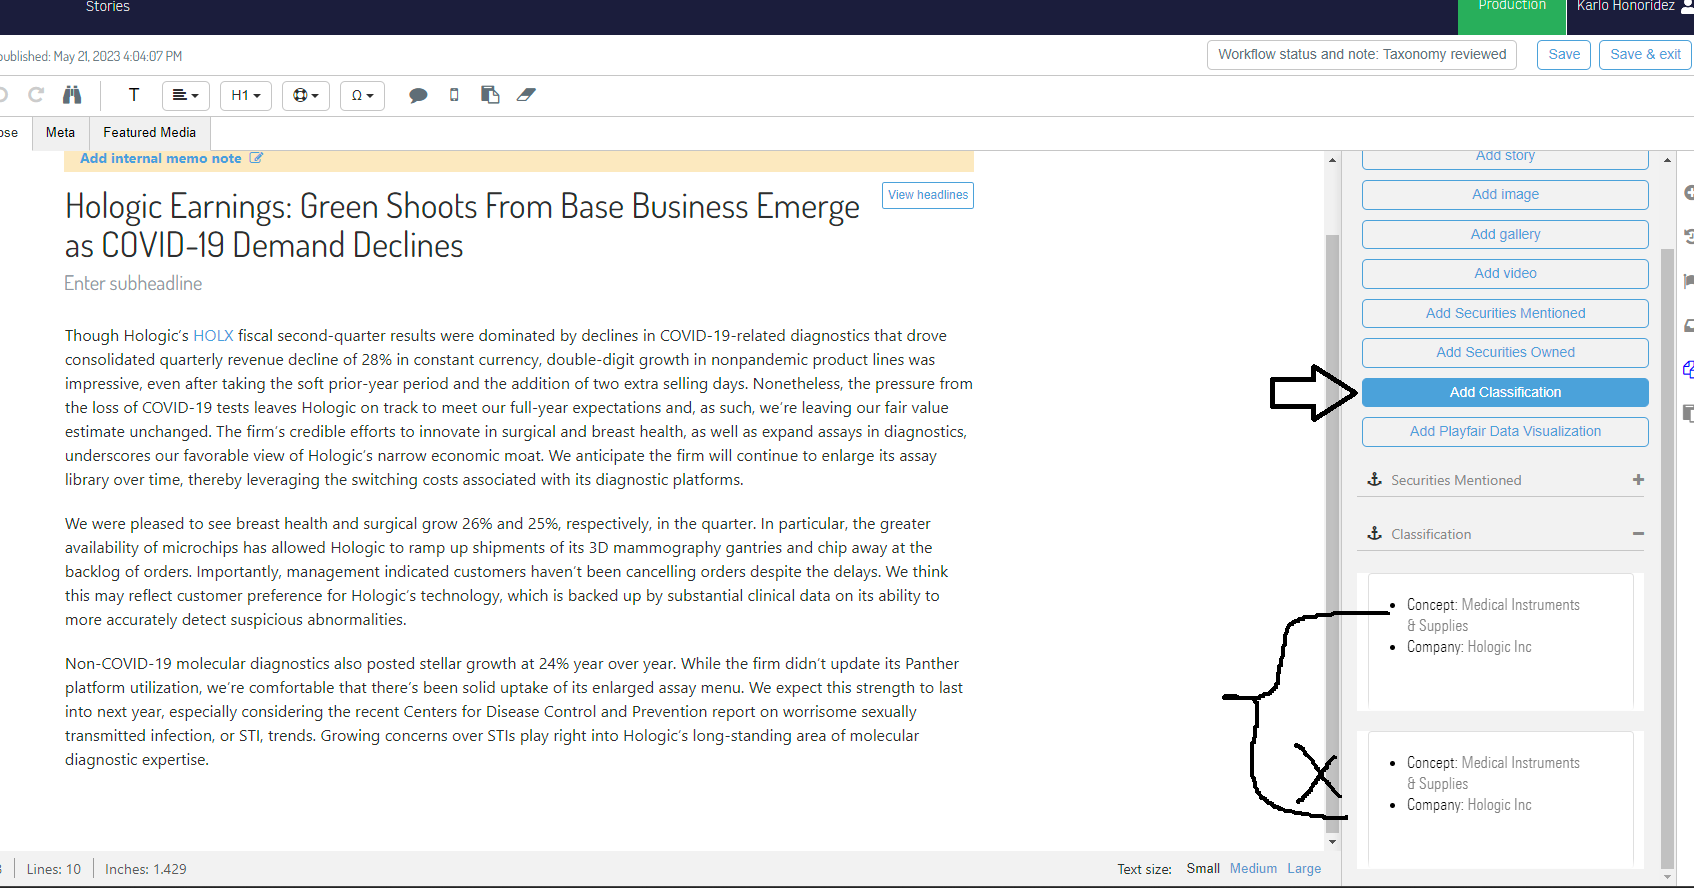Viewport: 1694px width, 888px height.
Task: Click the View headlines button
Action: (928, 195)
